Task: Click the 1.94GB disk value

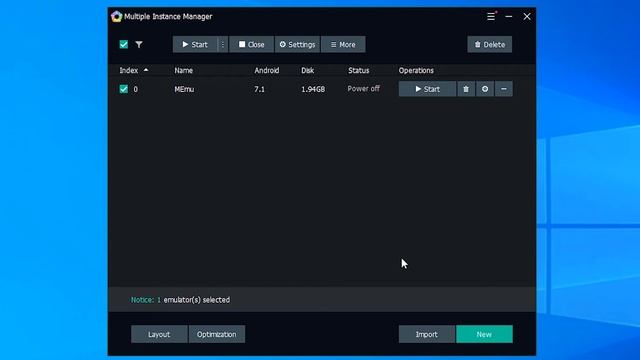Action: pos(313,89)
